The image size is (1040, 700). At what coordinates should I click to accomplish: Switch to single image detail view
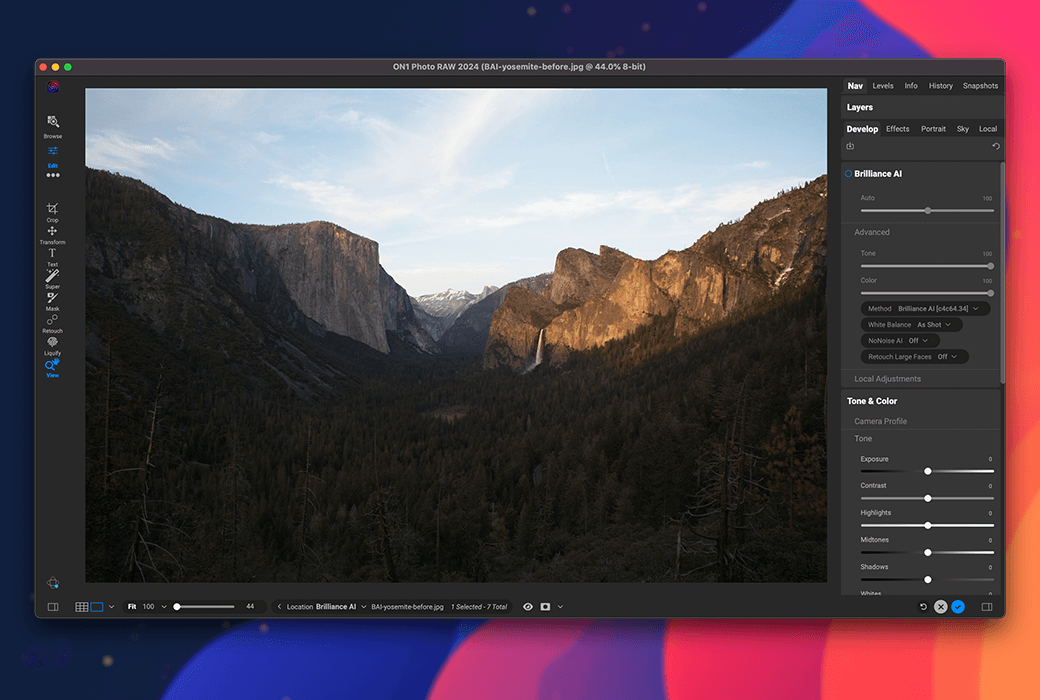97,606
